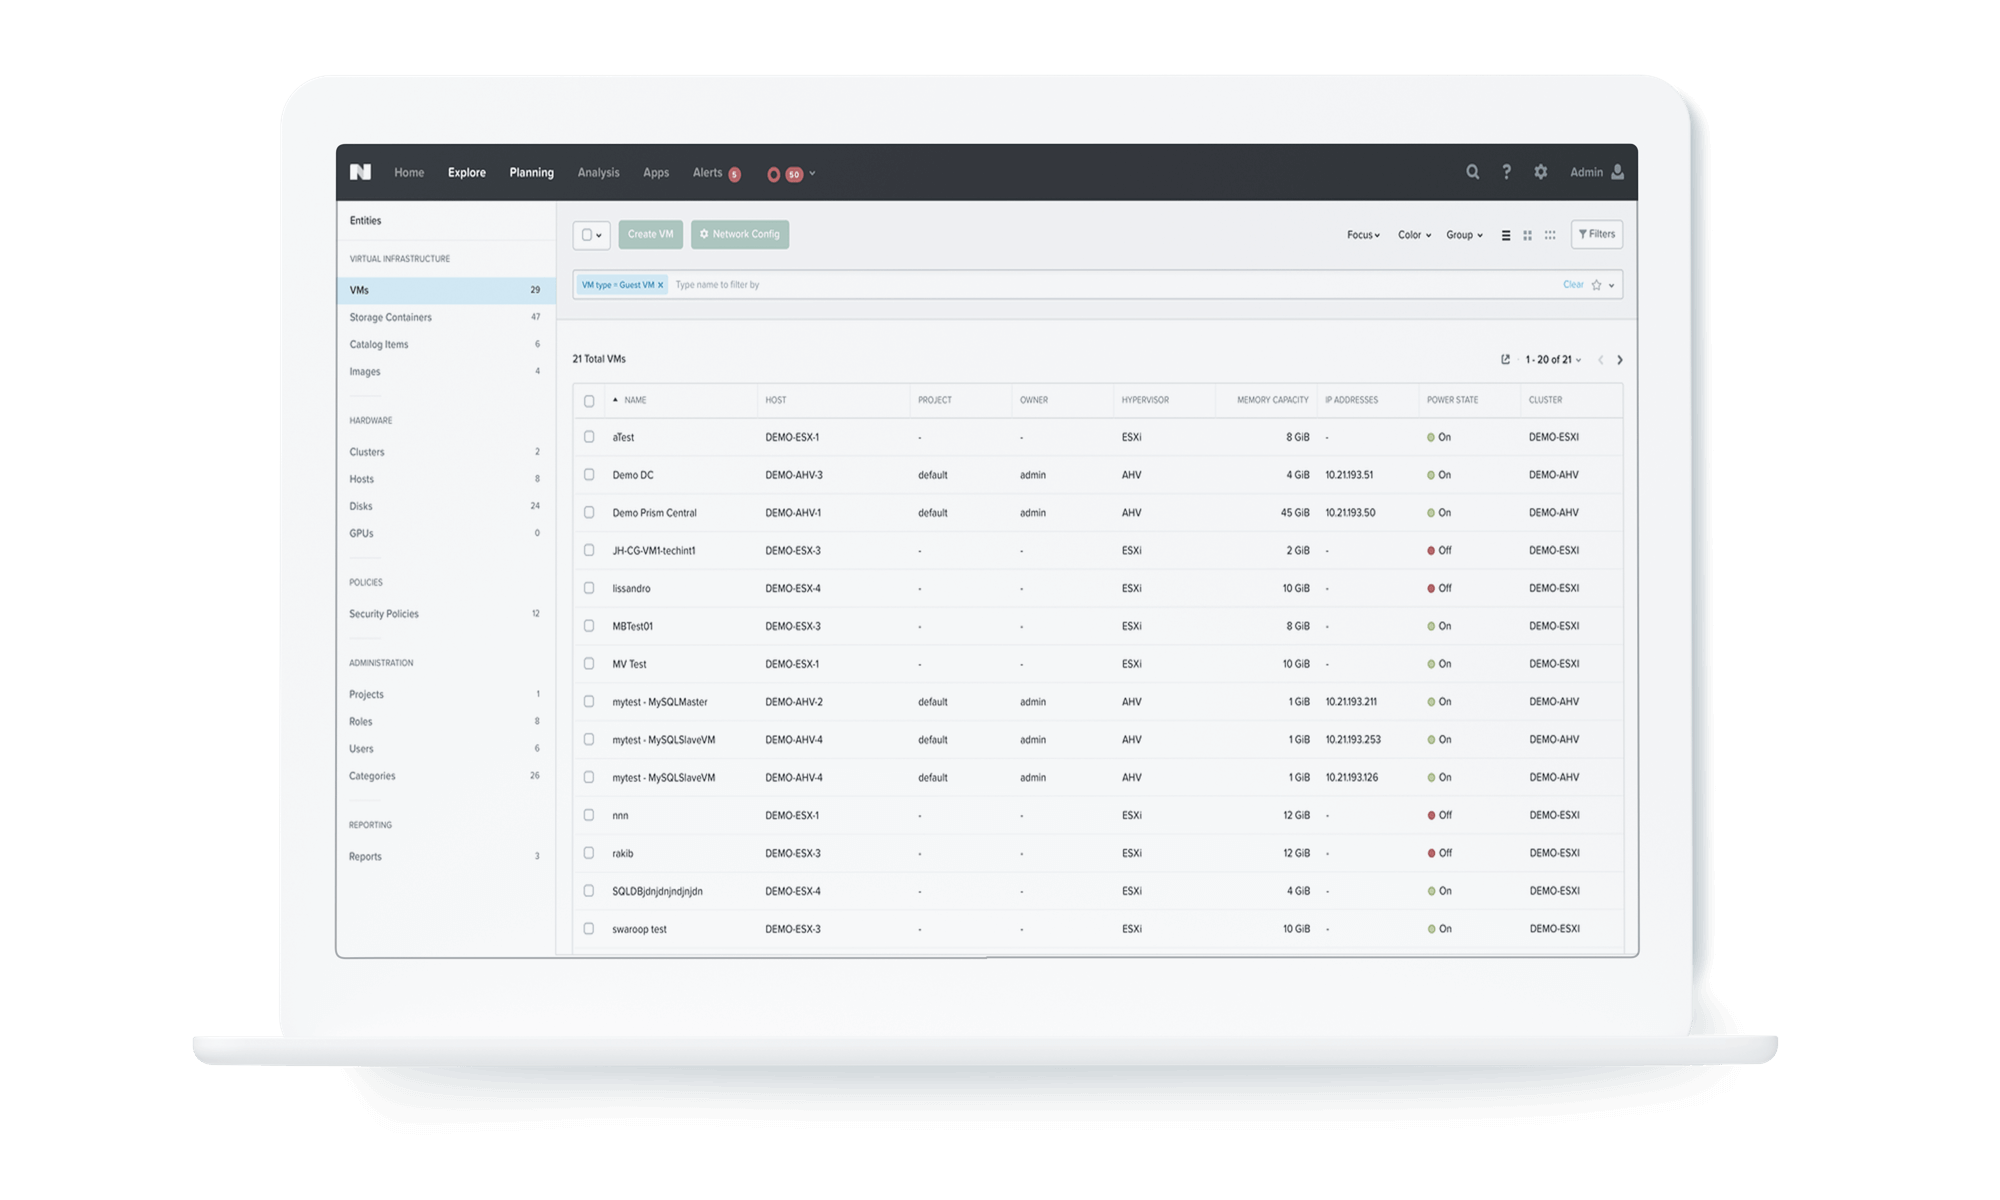
Task: Go to the Alerts tab
Action: 707,172
